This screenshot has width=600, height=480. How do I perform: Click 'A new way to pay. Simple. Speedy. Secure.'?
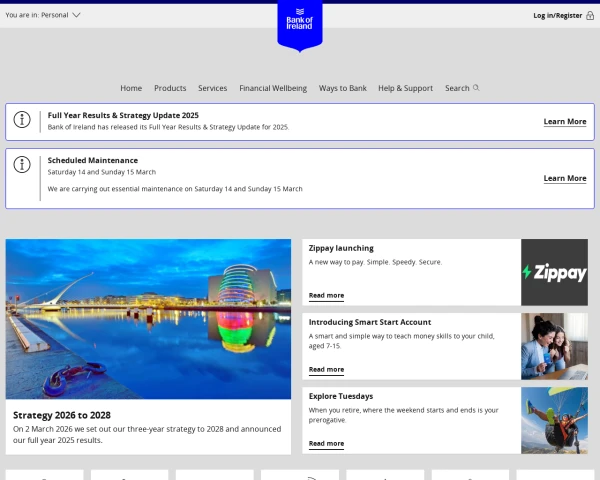(375, 262)
